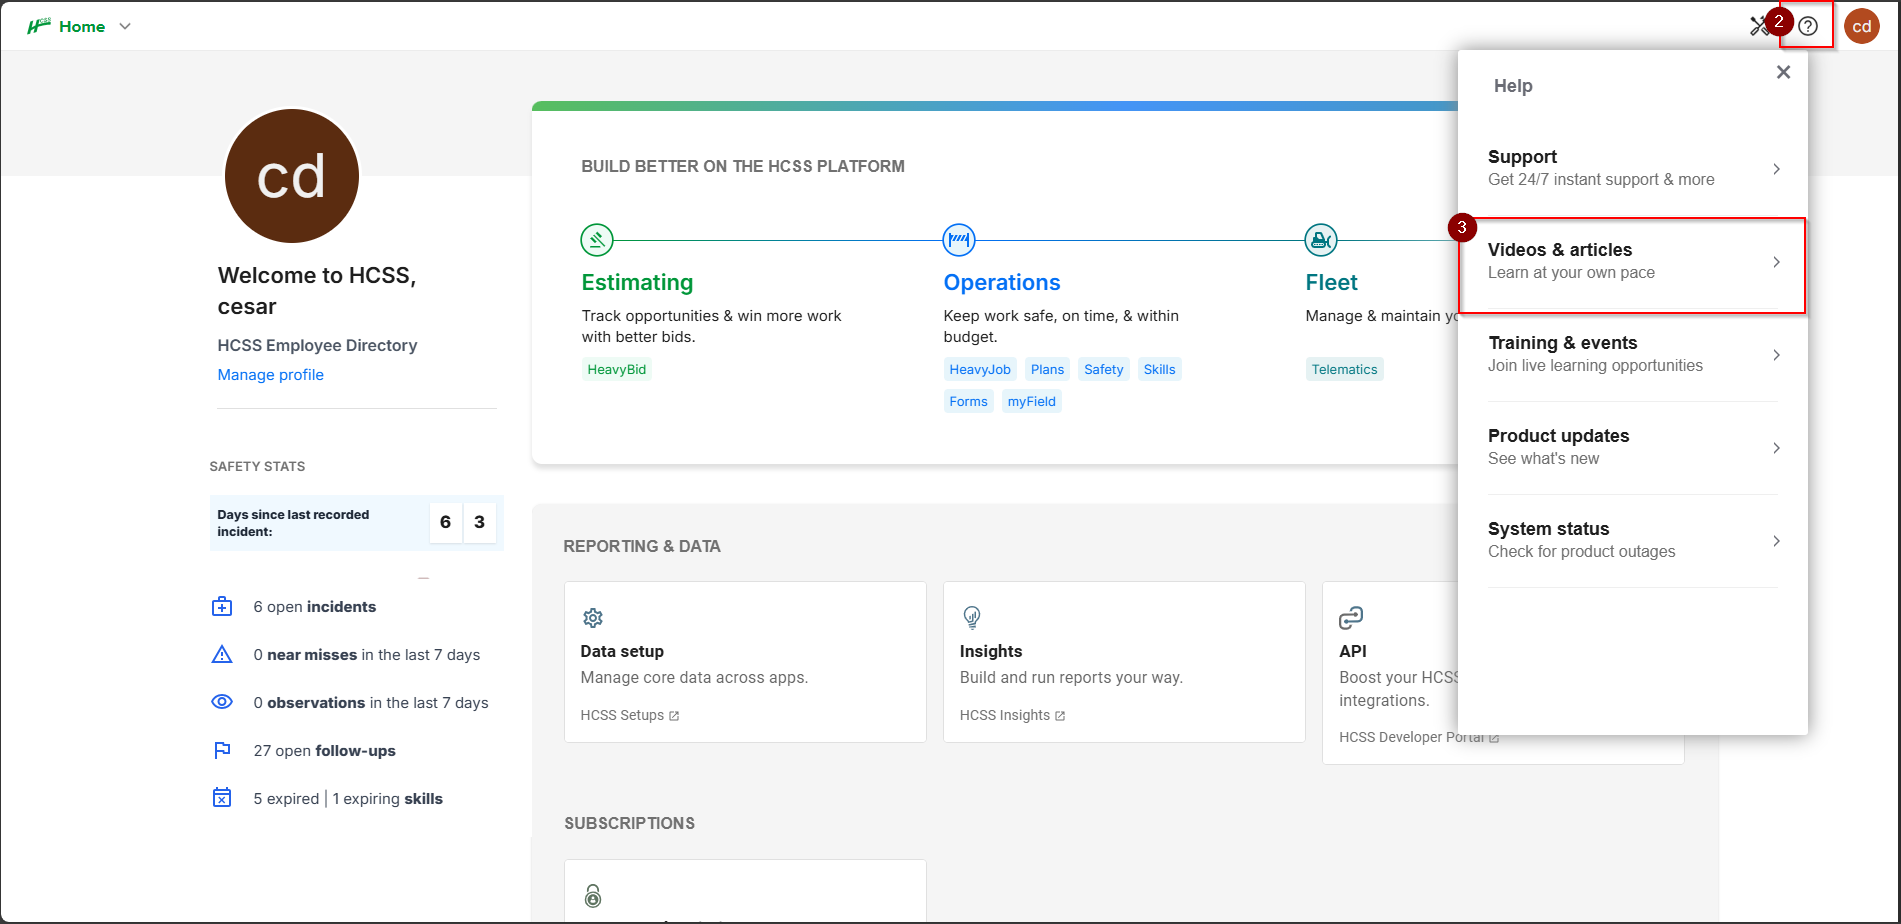Click the Manage profile link
1901x924 pixels.
tap(271, 374)
